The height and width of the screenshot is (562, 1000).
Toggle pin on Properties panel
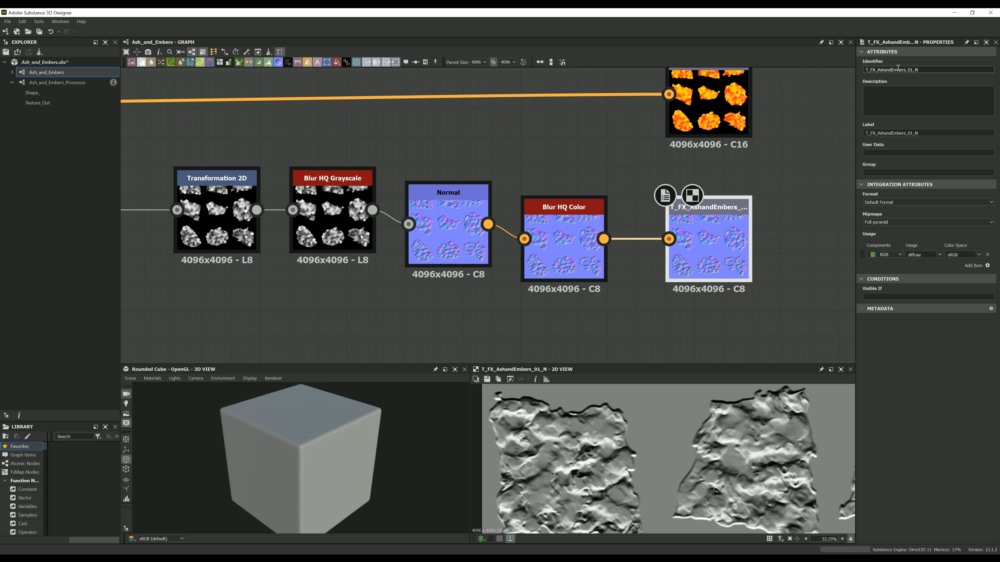967,42
